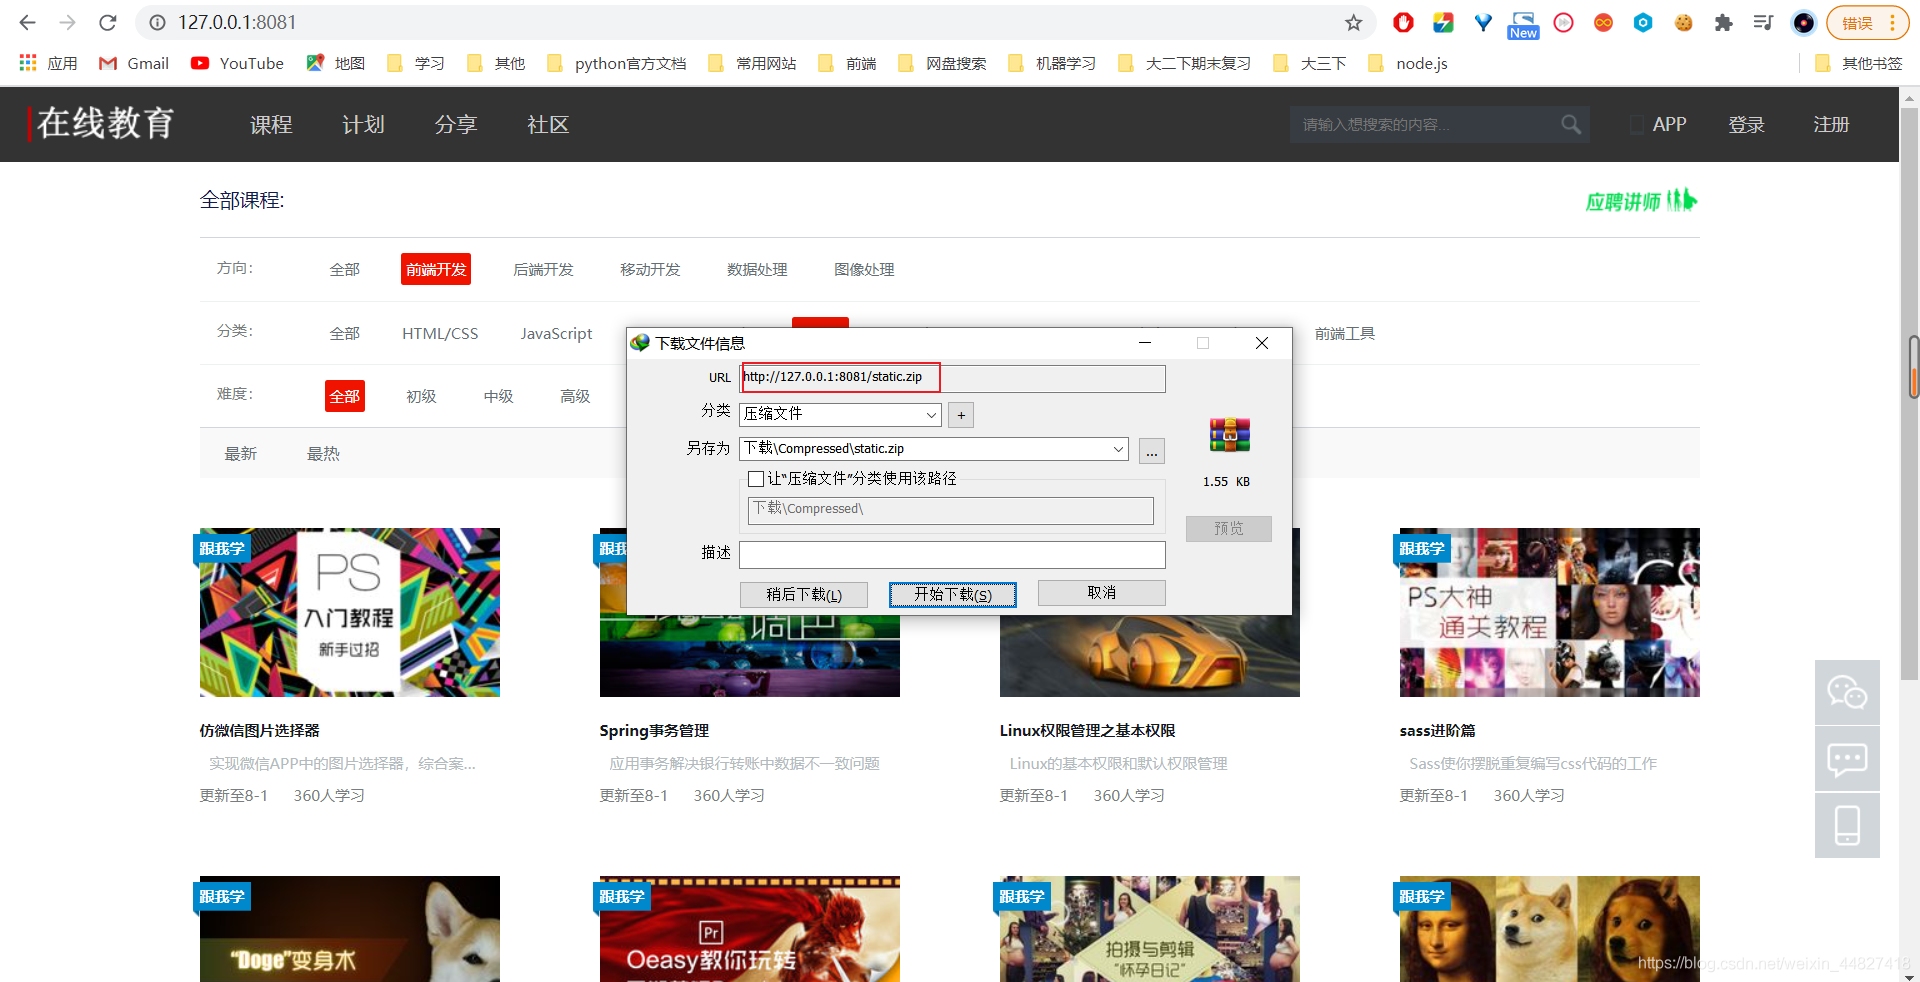Select 高级 difficulty filter
1920x982 pixels.
pos(575,396)
